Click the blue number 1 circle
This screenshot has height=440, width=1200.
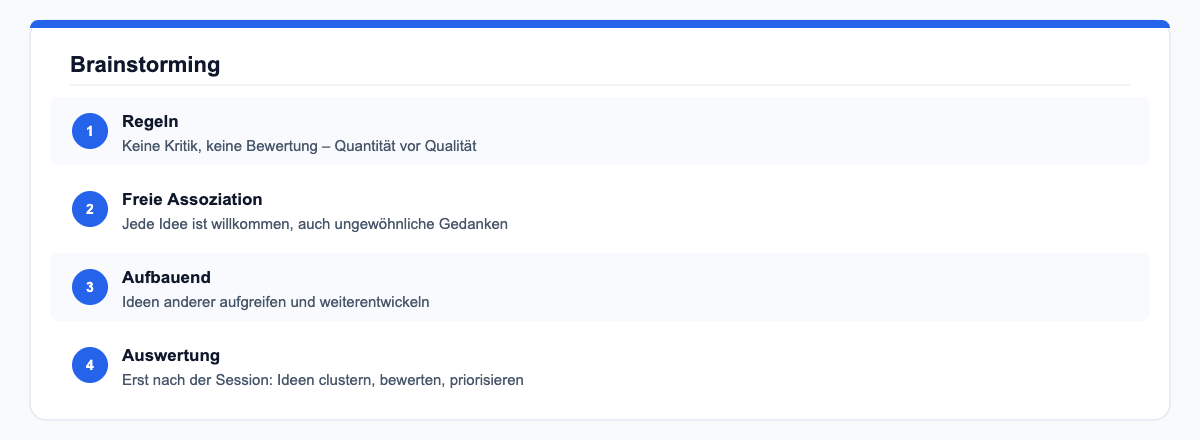[90, 131]
